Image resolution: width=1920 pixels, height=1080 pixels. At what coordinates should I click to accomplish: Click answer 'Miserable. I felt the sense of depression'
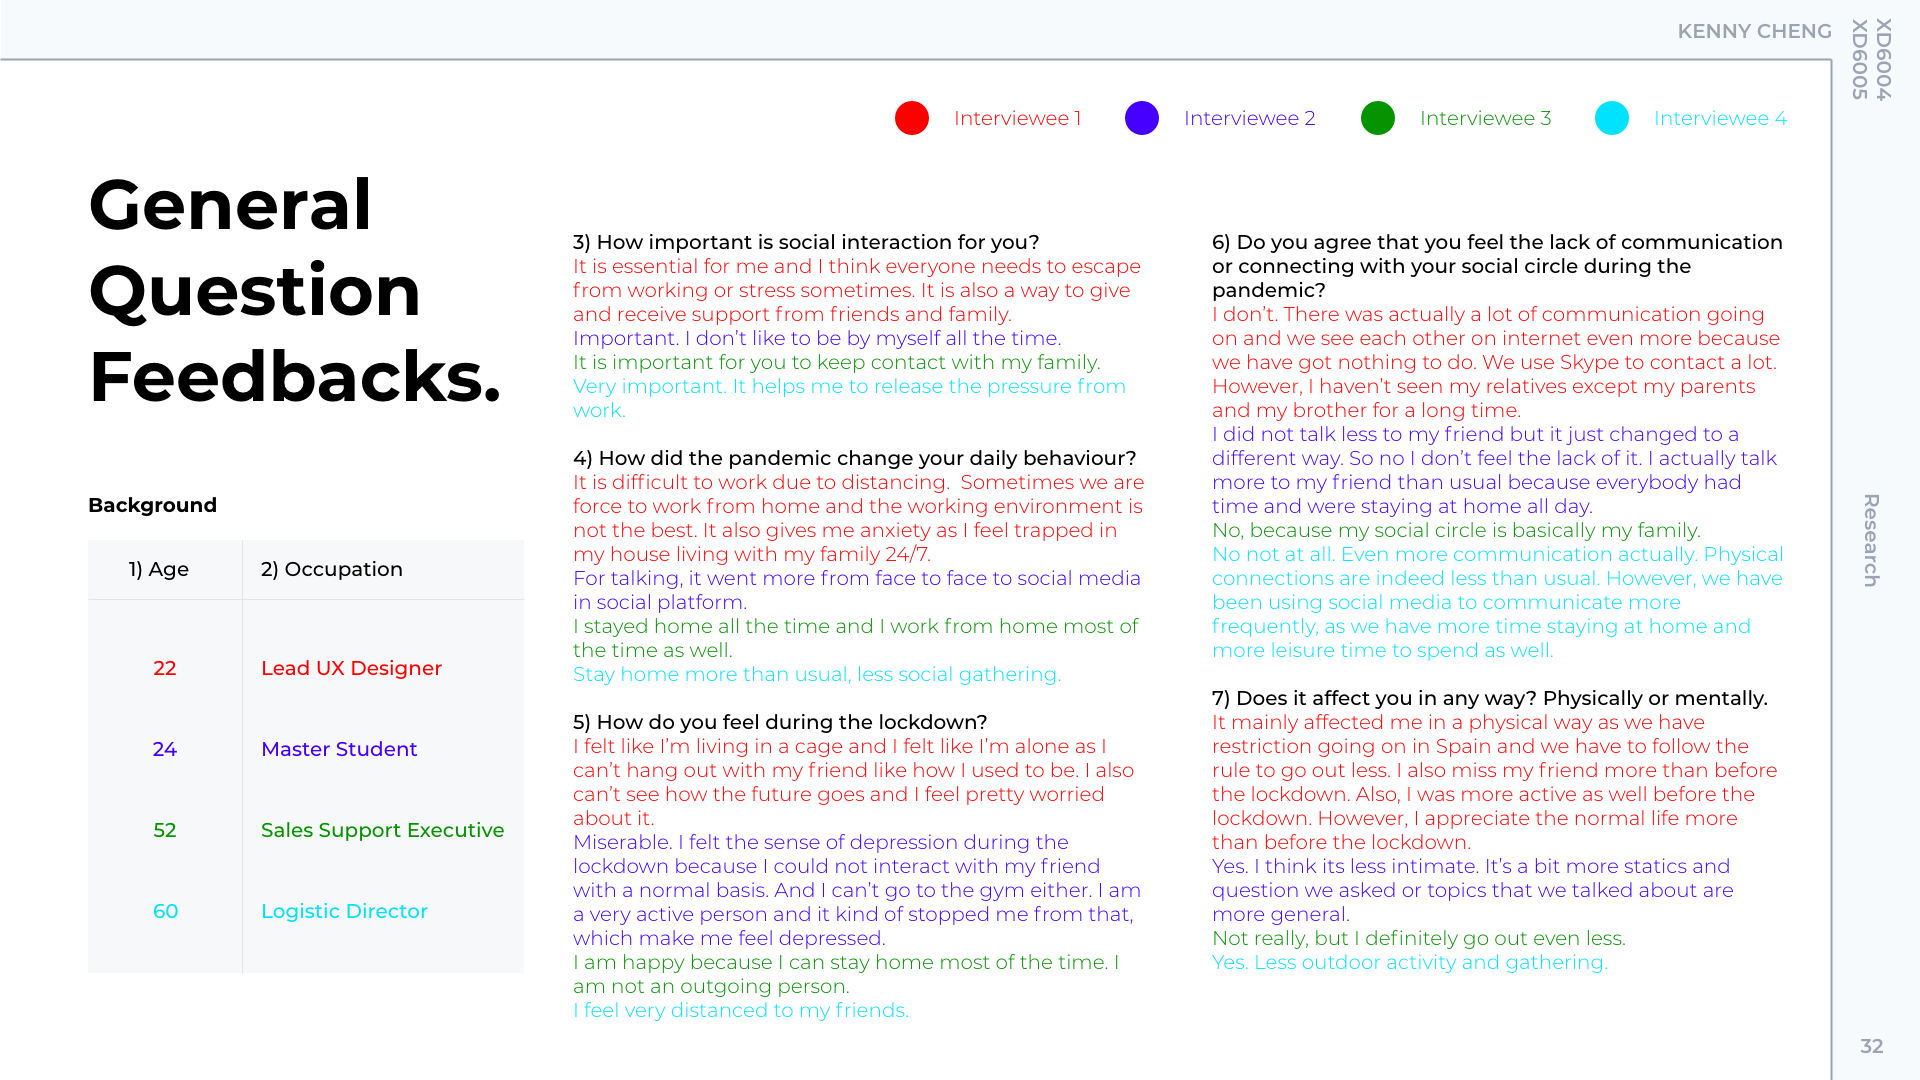pyautogui.click(x=857, y=890)
